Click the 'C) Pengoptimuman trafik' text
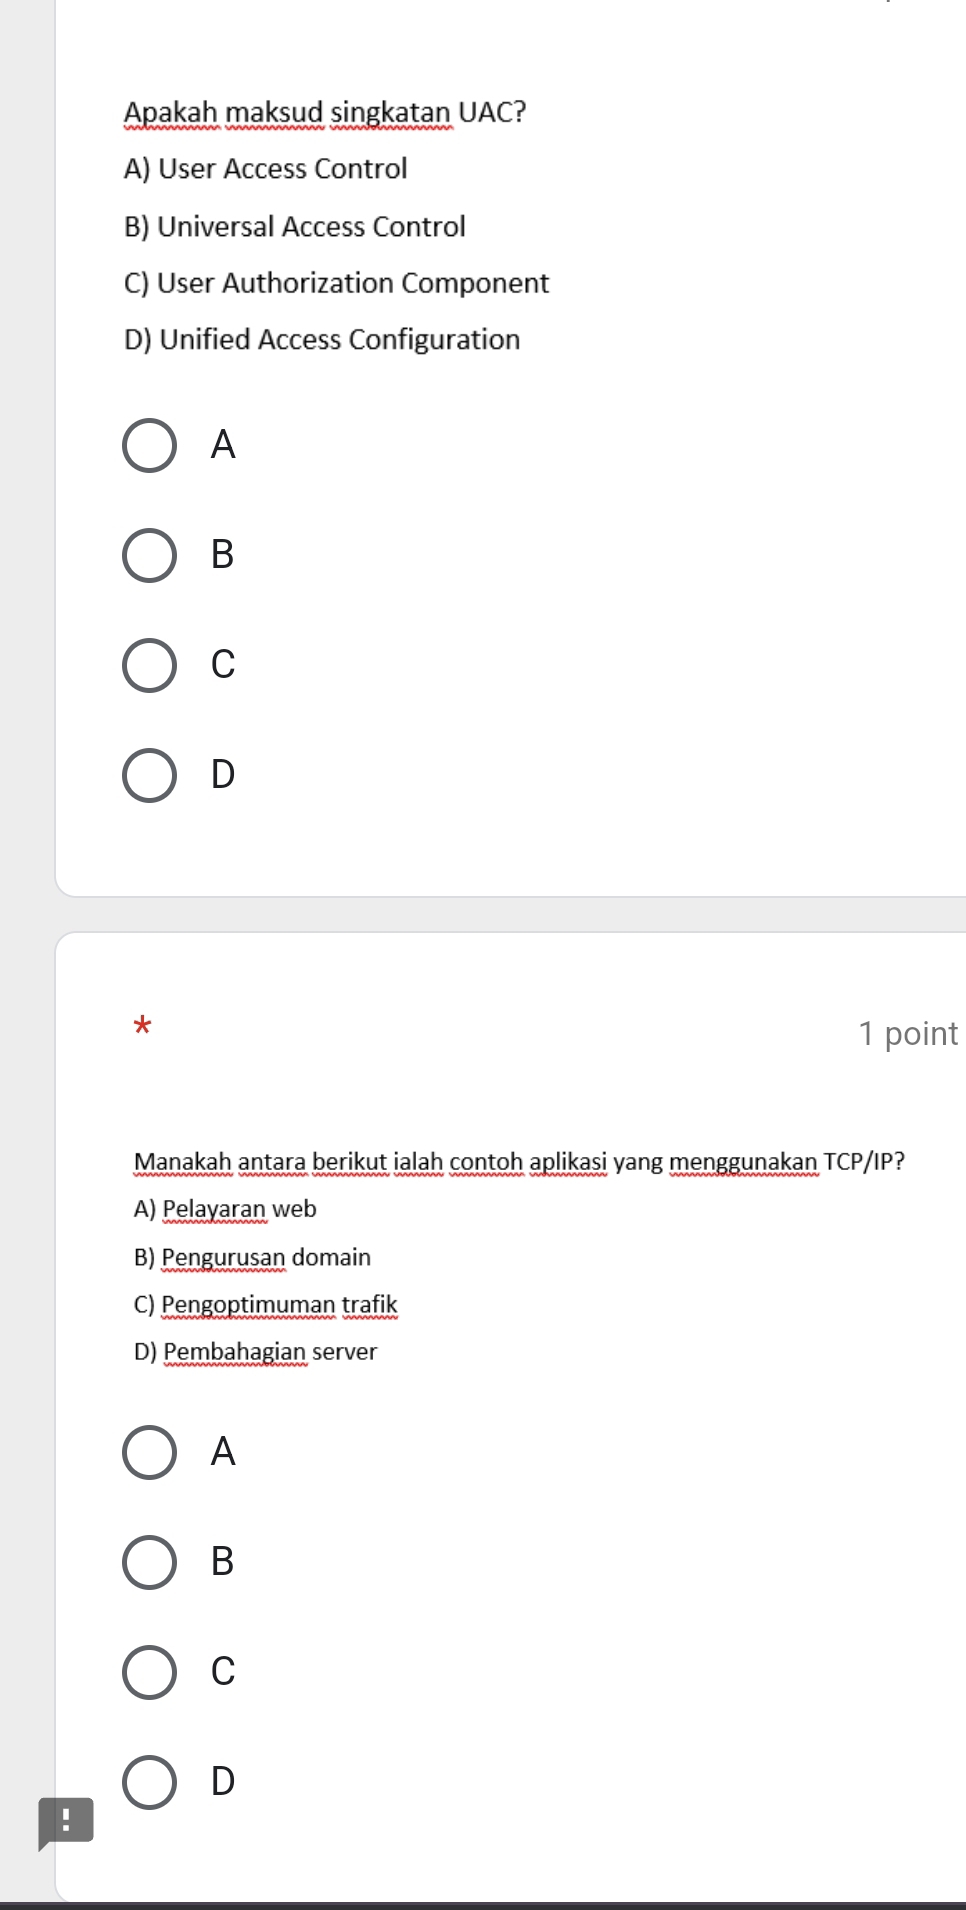966x1910 pixels. coord(265,1305)
